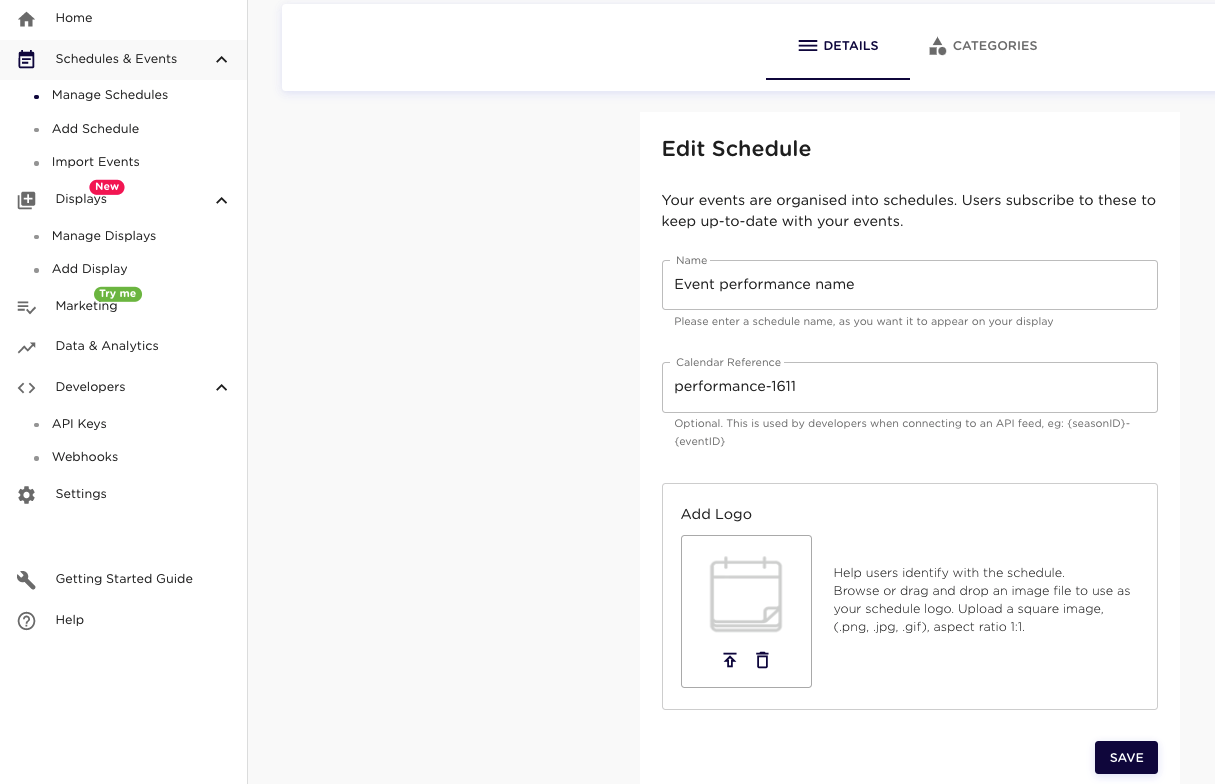
Task: Click the calendar logo placeholder thumbnail
Action: point(746,595)
